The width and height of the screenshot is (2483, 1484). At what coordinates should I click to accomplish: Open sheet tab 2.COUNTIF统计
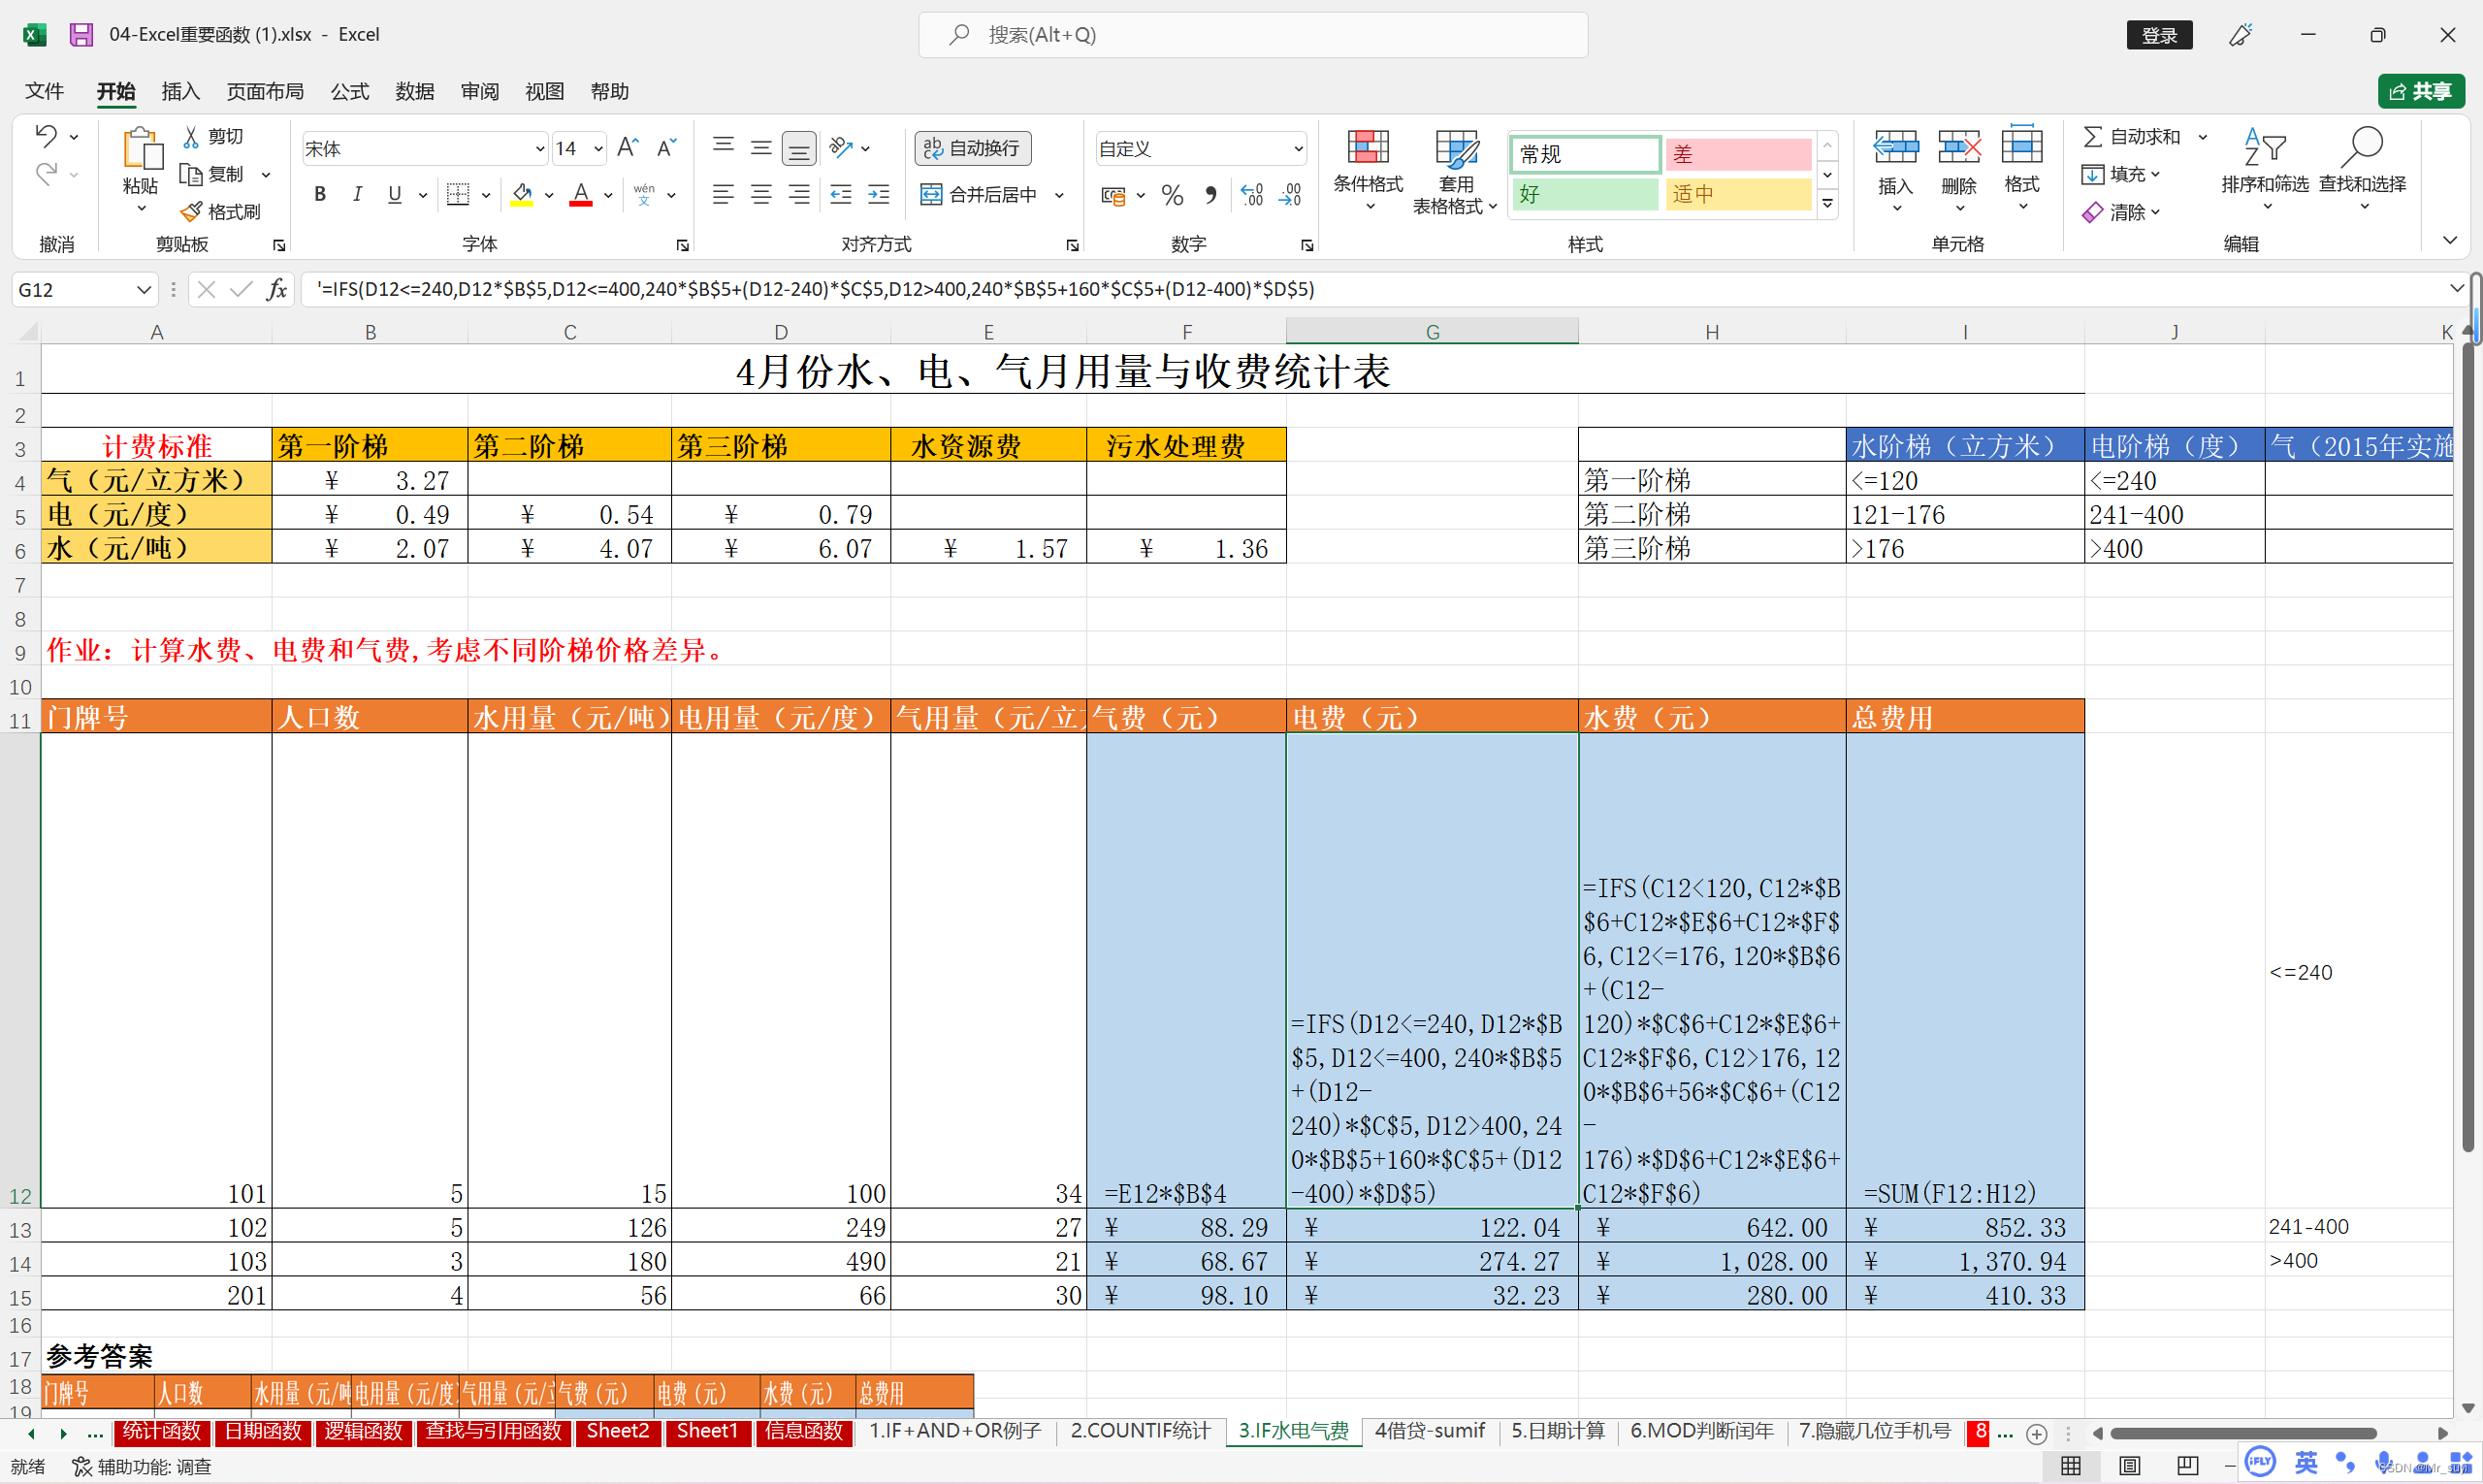click(x=1140, y=1431)
